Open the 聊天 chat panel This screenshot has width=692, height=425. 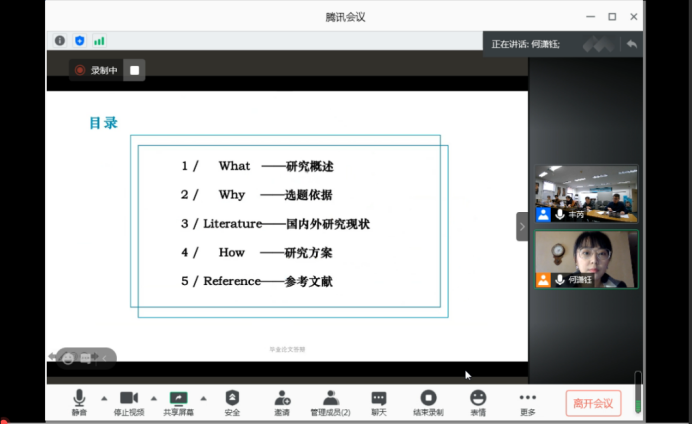(379, 402)
